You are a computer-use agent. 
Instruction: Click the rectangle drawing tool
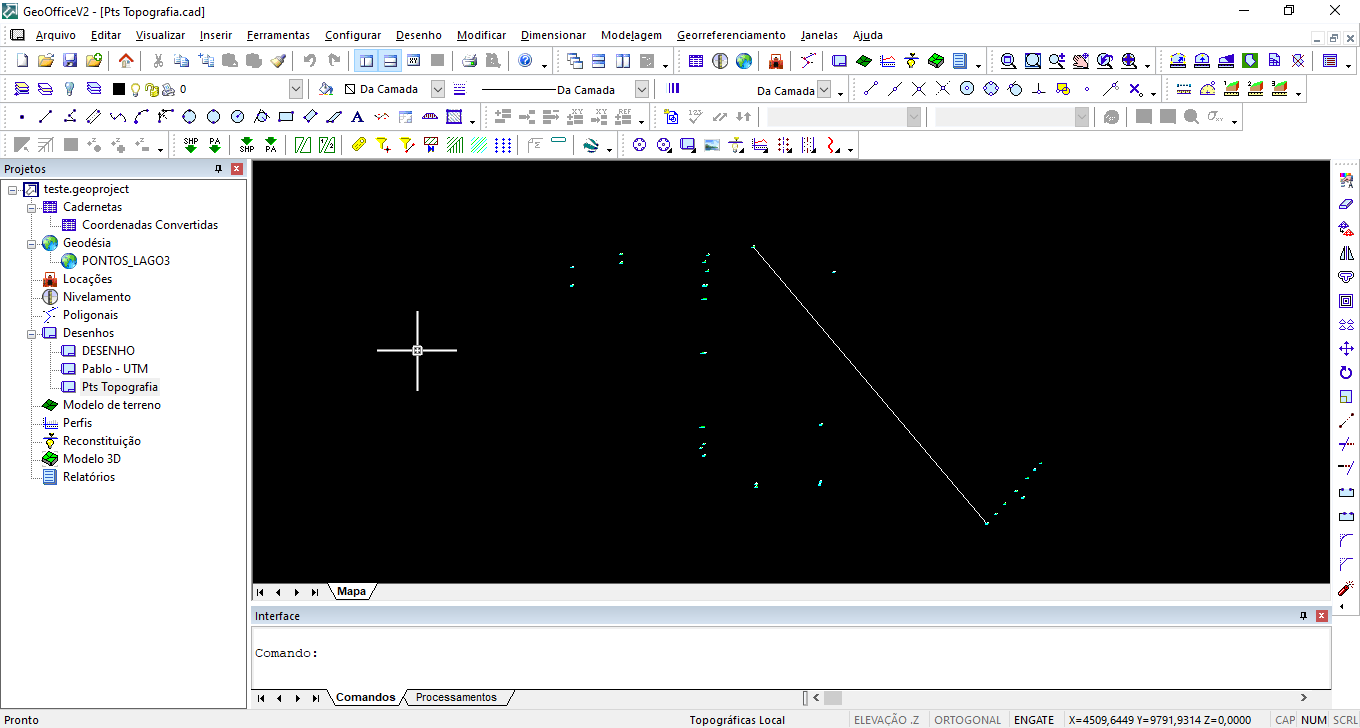click(285, 117)
